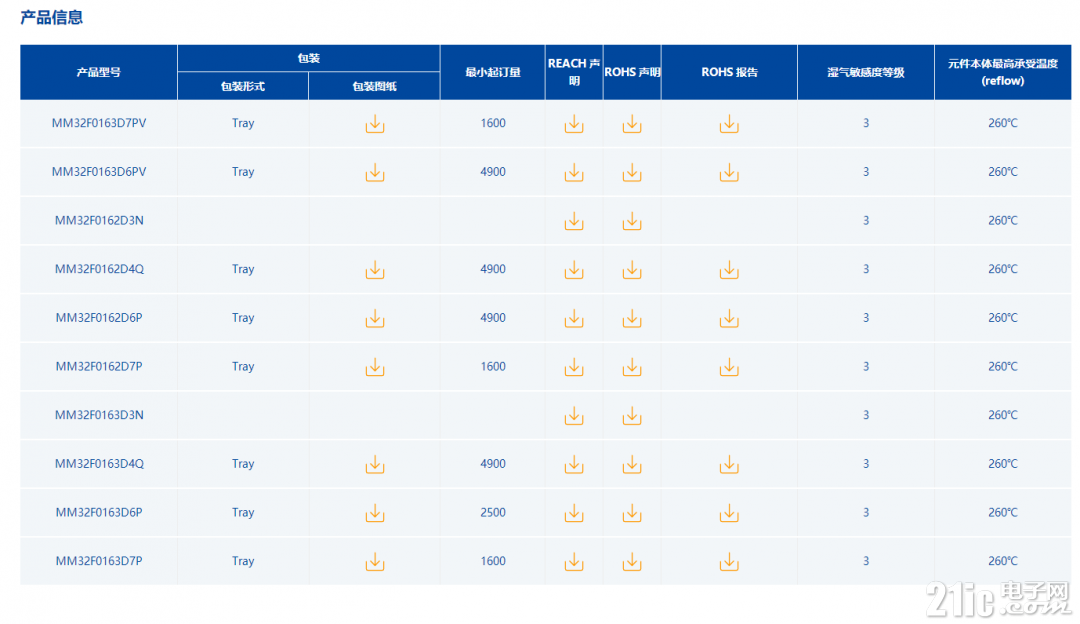
Task: Download REACH statement for MM32F0162D3N
Action: (574, 222)
